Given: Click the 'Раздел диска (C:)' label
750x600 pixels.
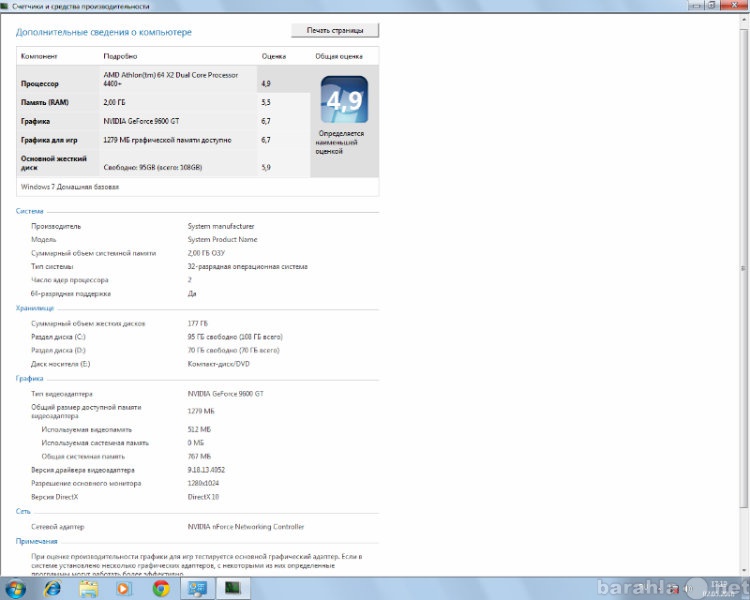Looking at the screenshot, I should (58, 337).
